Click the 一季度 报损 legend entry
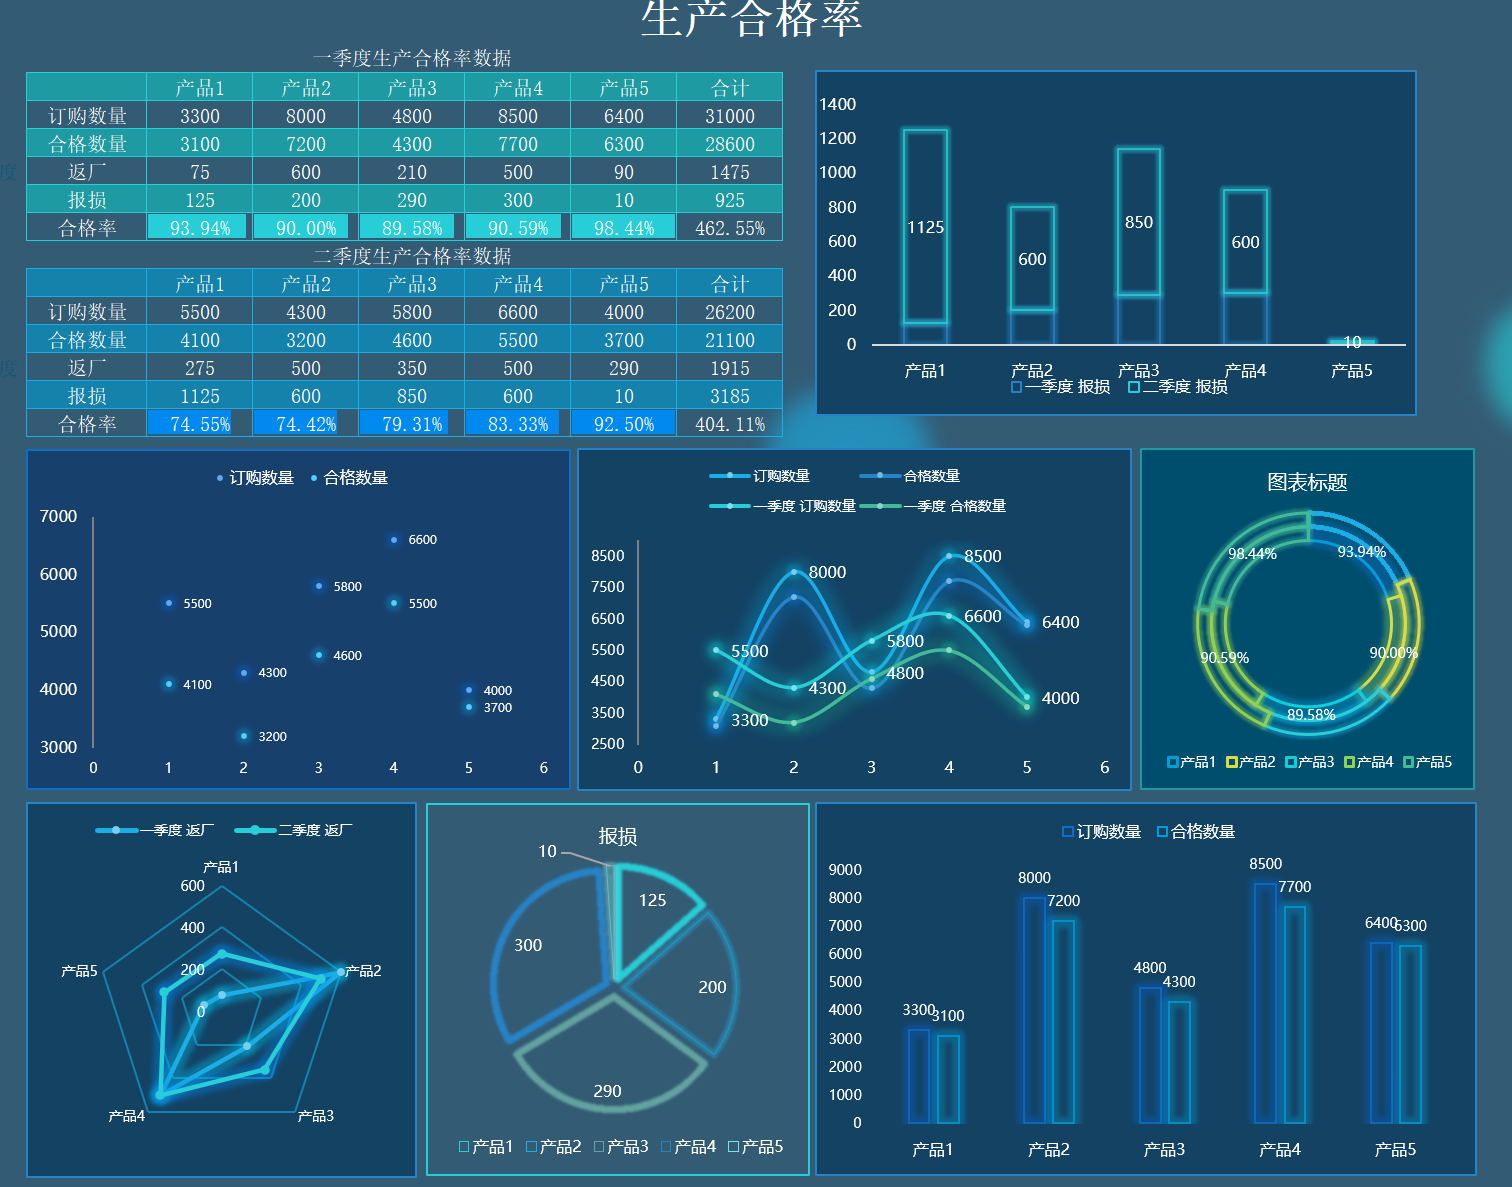Viewport: 1512px width, 1187px height. [1061, 387]
